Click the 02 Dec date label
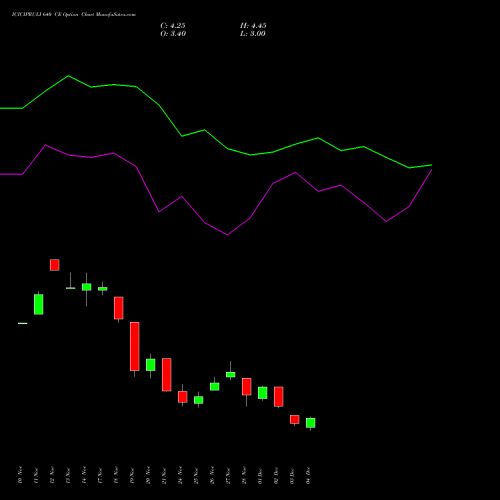500x500 pixels. [x=276, y=475]
